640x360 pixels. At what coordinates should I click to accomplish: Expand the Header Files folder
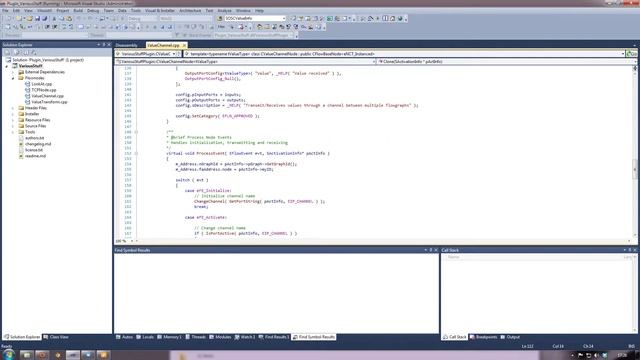(x=13, y=108)
